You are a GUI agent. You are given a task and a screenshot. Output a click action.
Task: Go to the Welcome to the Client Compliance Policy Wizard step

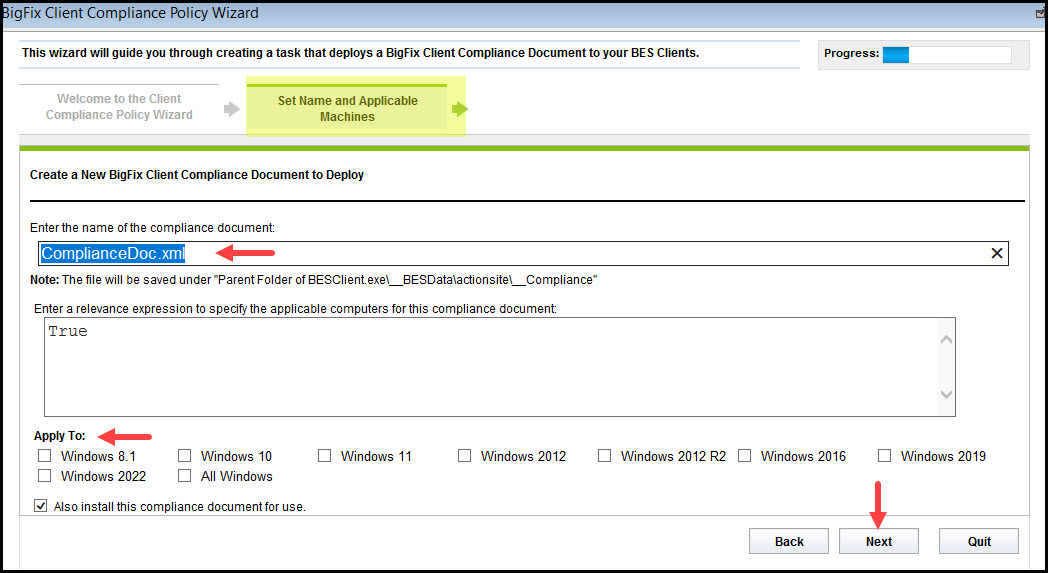tap(119, 107)
